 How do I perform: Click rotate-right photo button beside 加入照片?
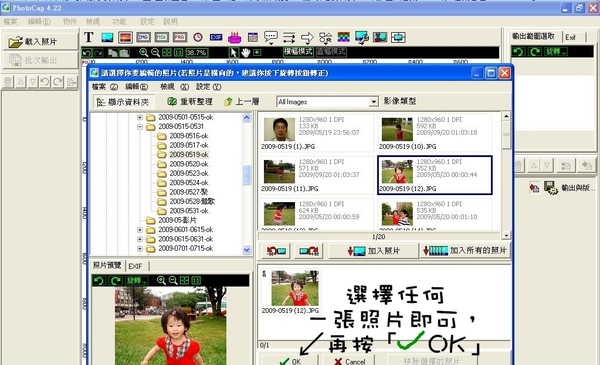pos(309,251)
